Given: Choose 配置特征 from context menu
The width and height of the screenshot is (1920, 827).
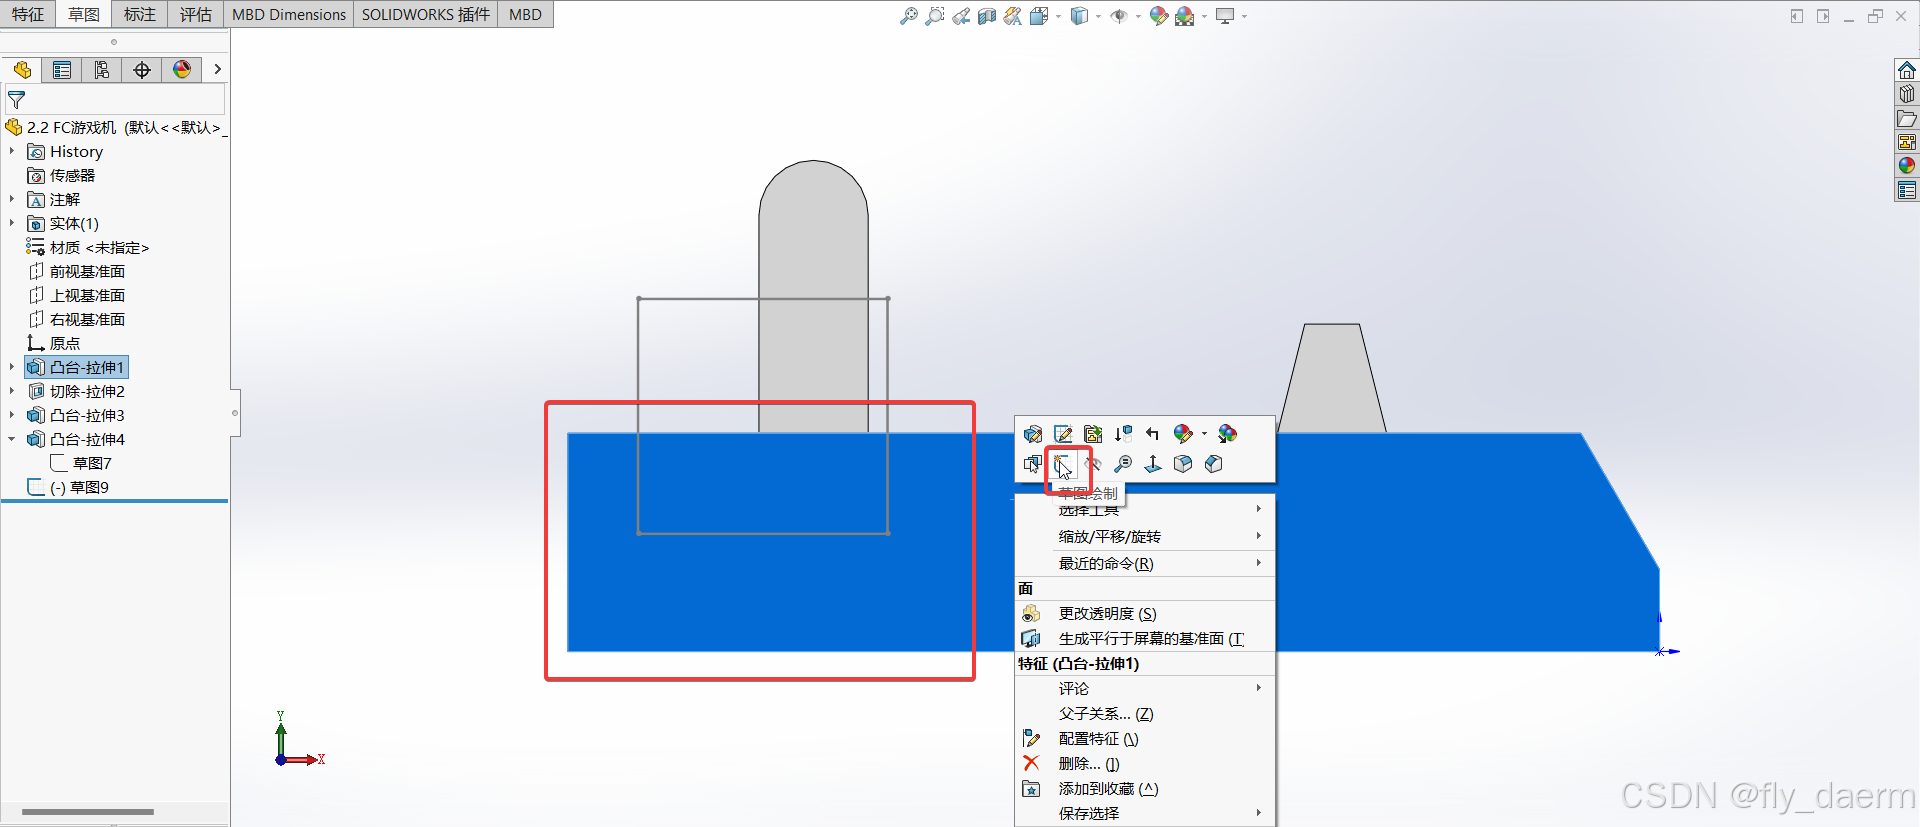Looking at the screenshot, I should [1145, 739].
